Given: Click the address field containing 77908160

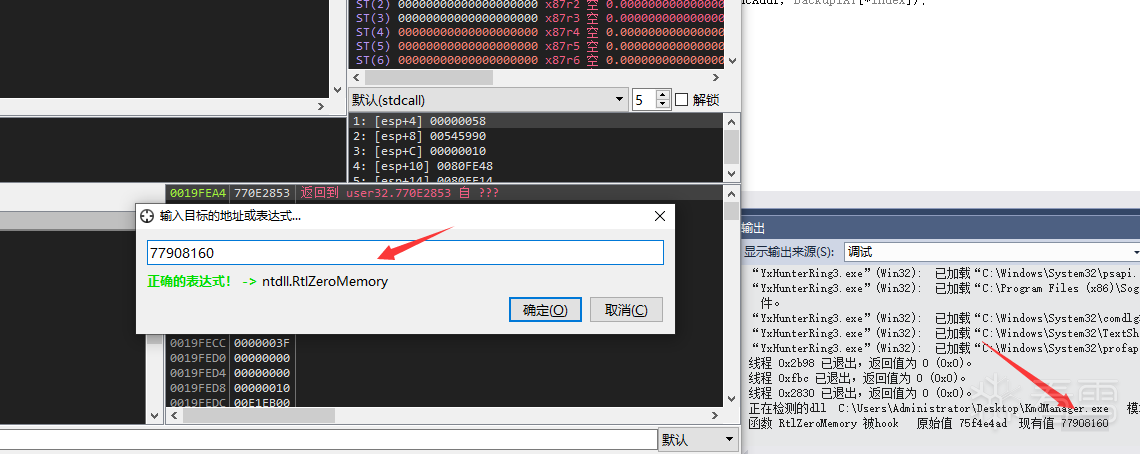Looking at the screenshot, I should point(405,252).
